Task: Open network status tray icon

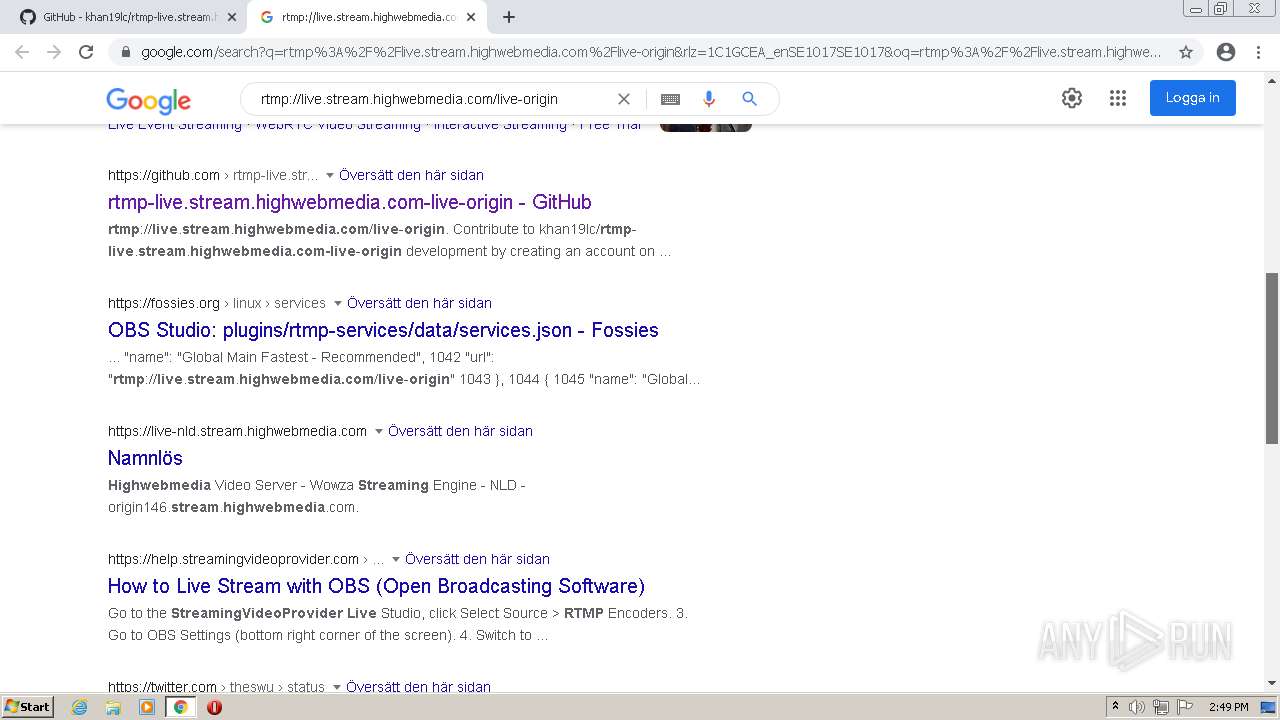Action: [x=1161, y=707]
